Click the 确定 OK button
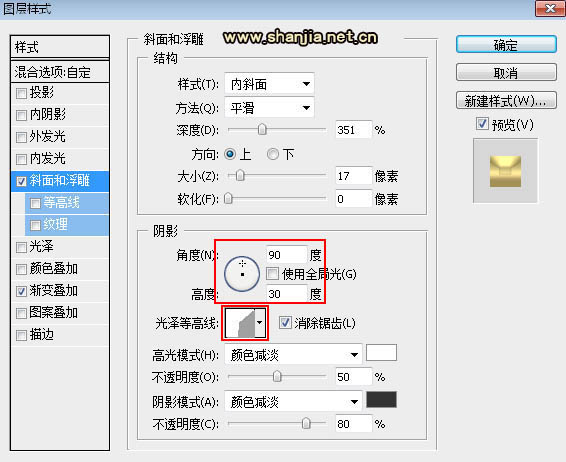 [x=506, y=45]
